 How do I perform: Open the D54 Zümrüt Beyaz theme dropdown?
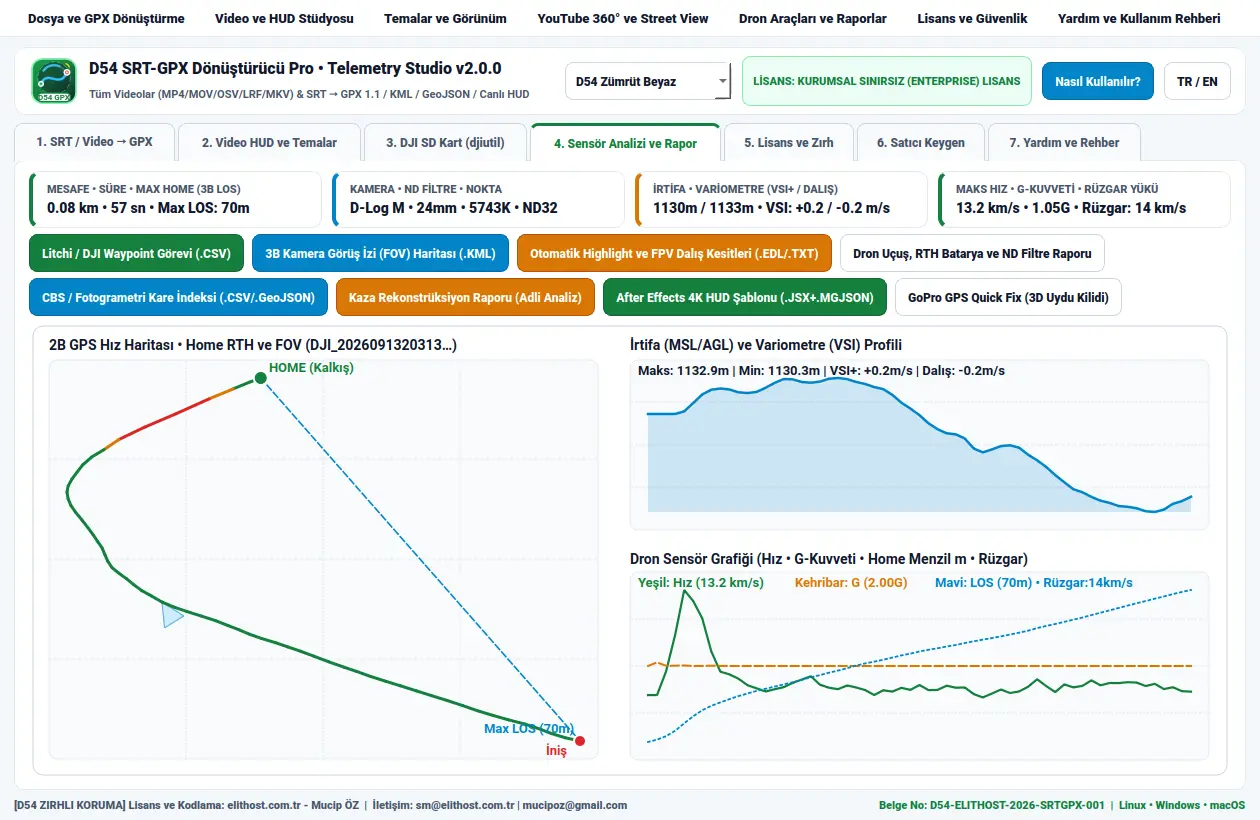(648, 82)
